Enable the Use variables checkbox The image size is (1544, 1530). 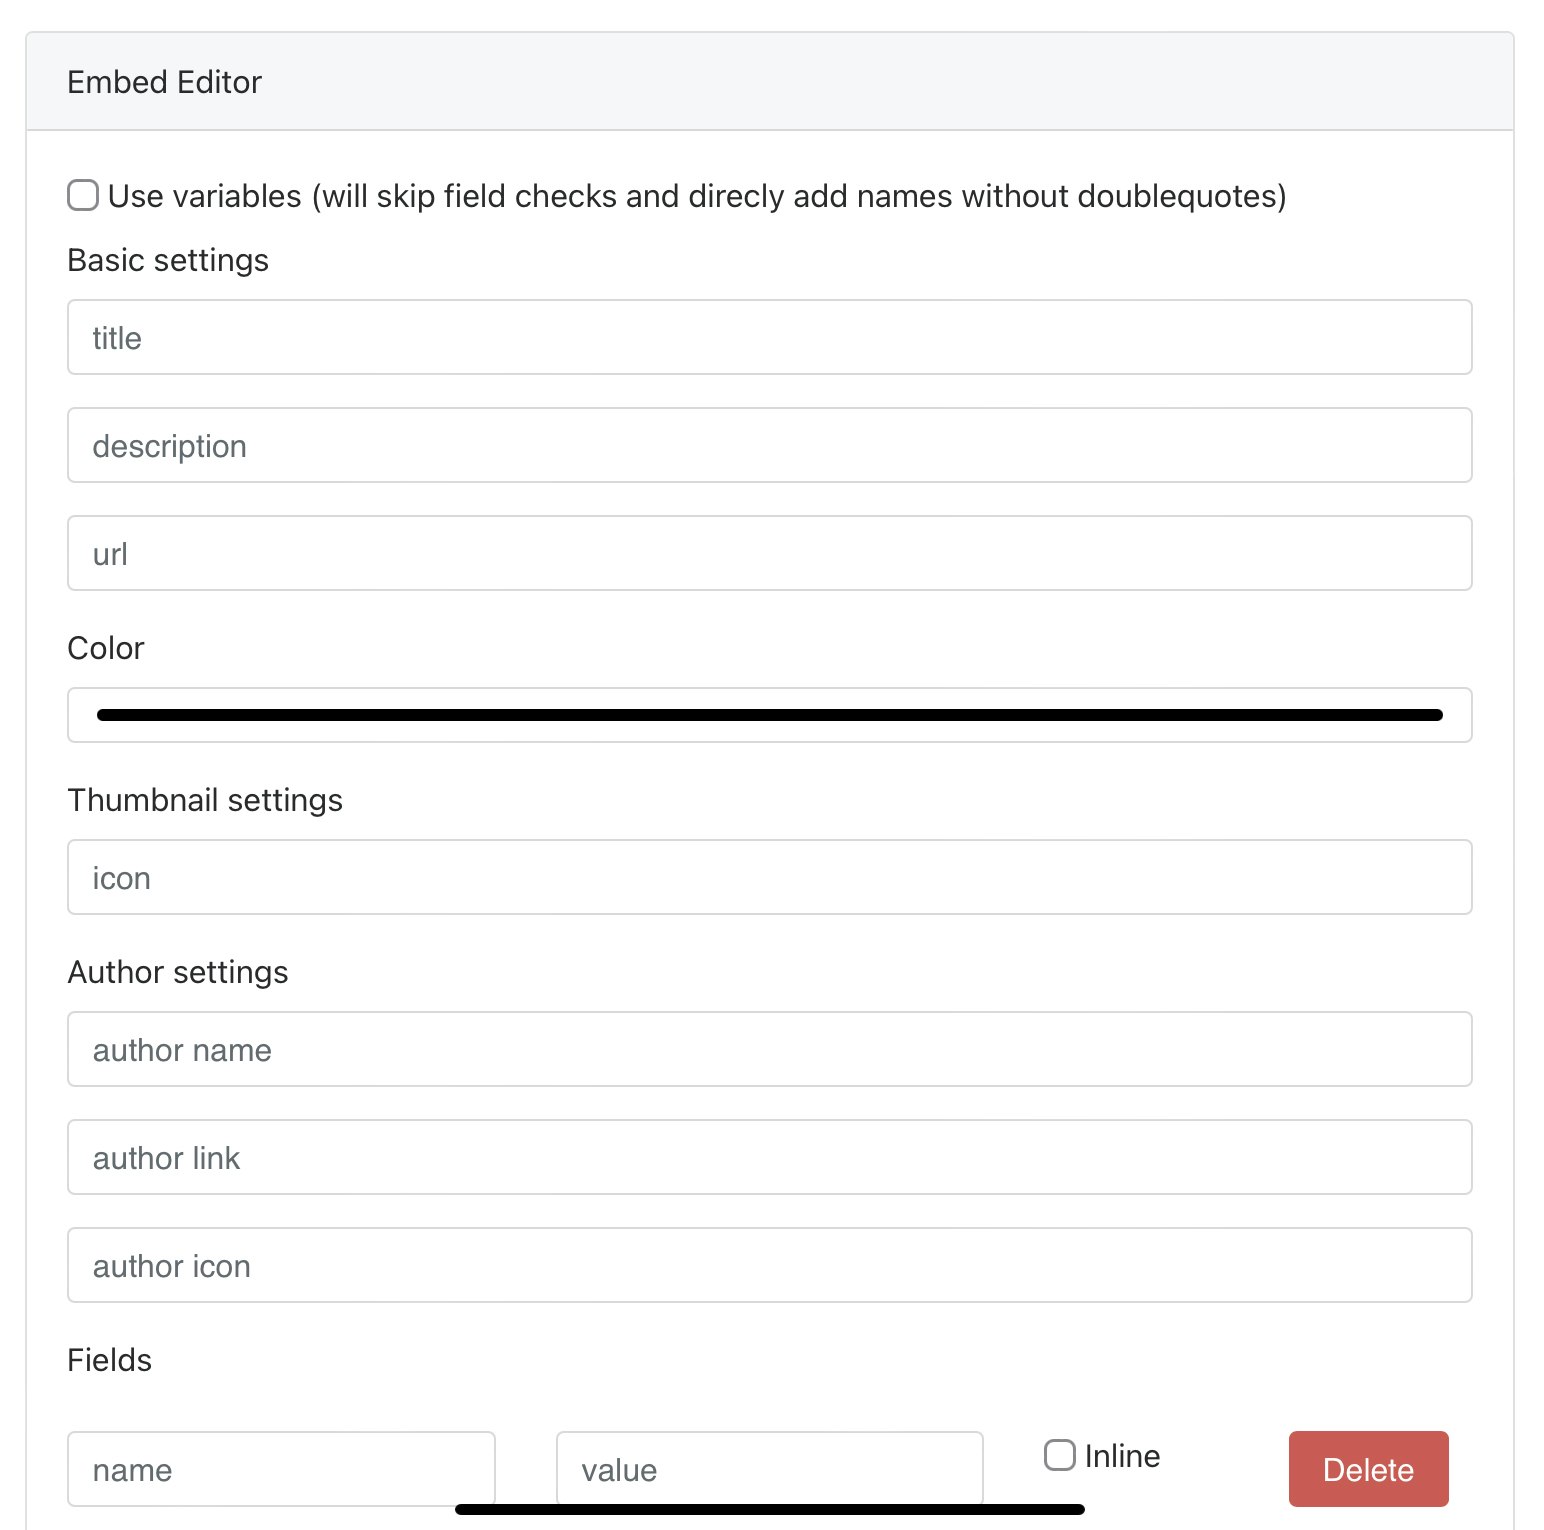pyautogui.click(x=83, y=195)
